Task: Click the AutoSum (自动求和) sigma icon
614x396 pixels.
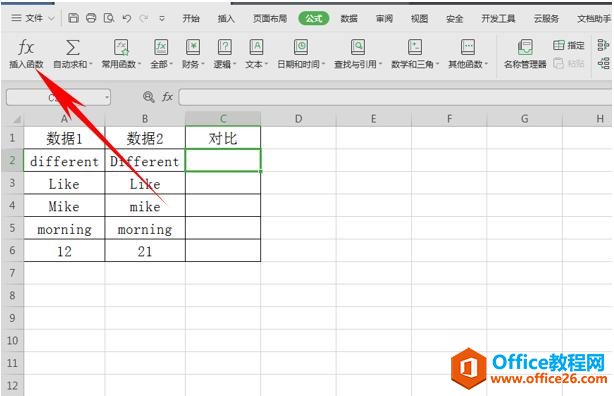Action: point(72,48)
